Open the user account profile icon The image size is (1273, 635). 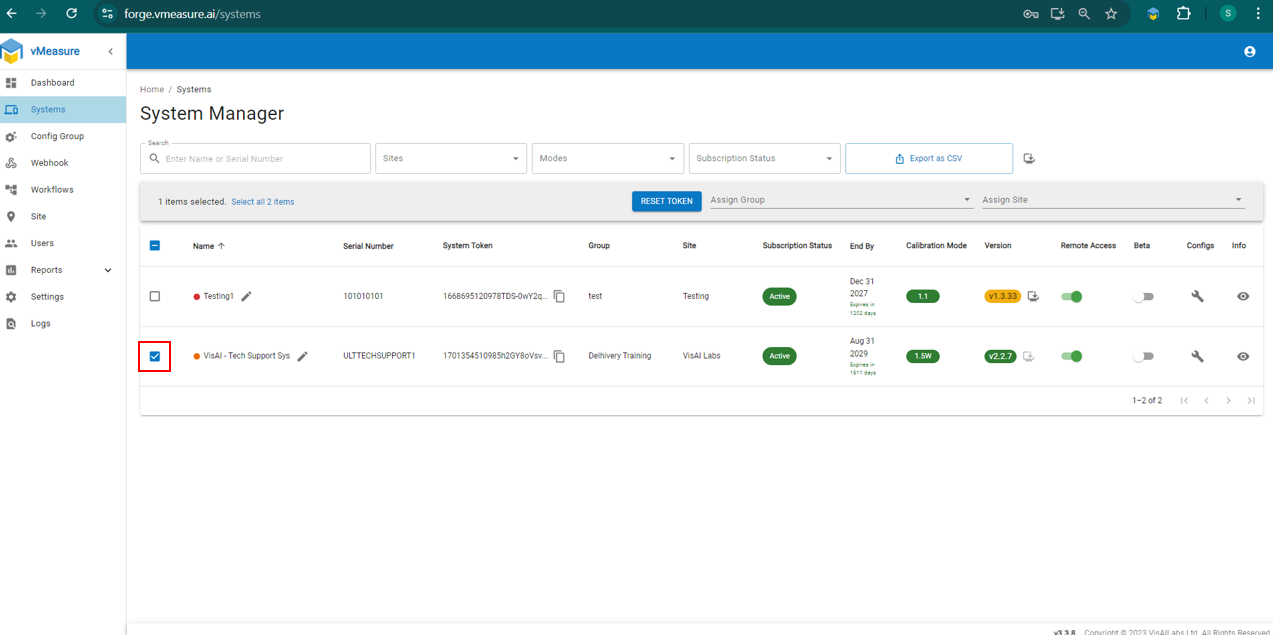1249,52
